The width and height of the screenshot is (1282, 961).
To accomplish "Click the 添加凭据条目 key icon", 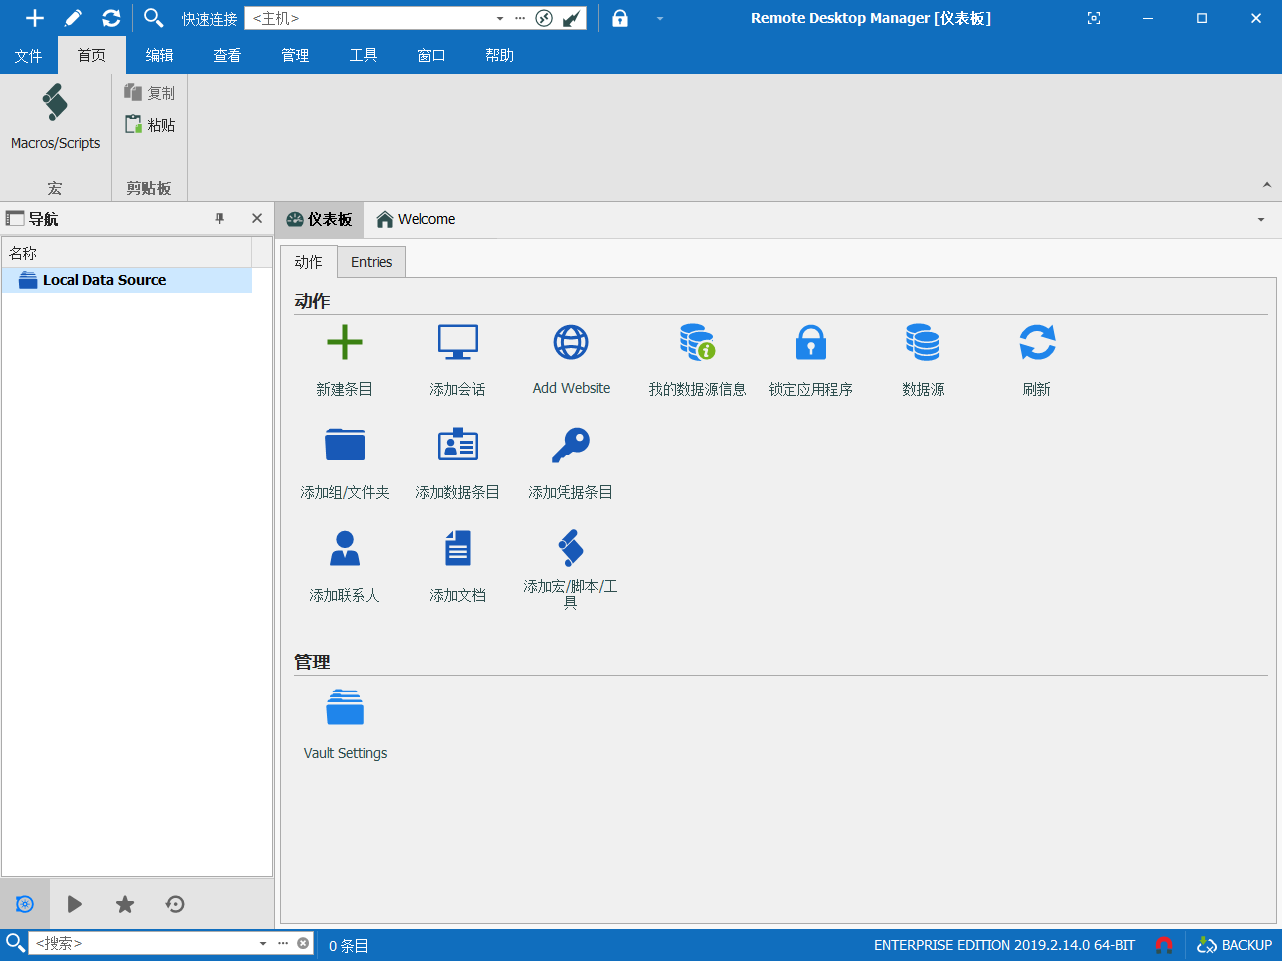I will [x=571, y=445].
